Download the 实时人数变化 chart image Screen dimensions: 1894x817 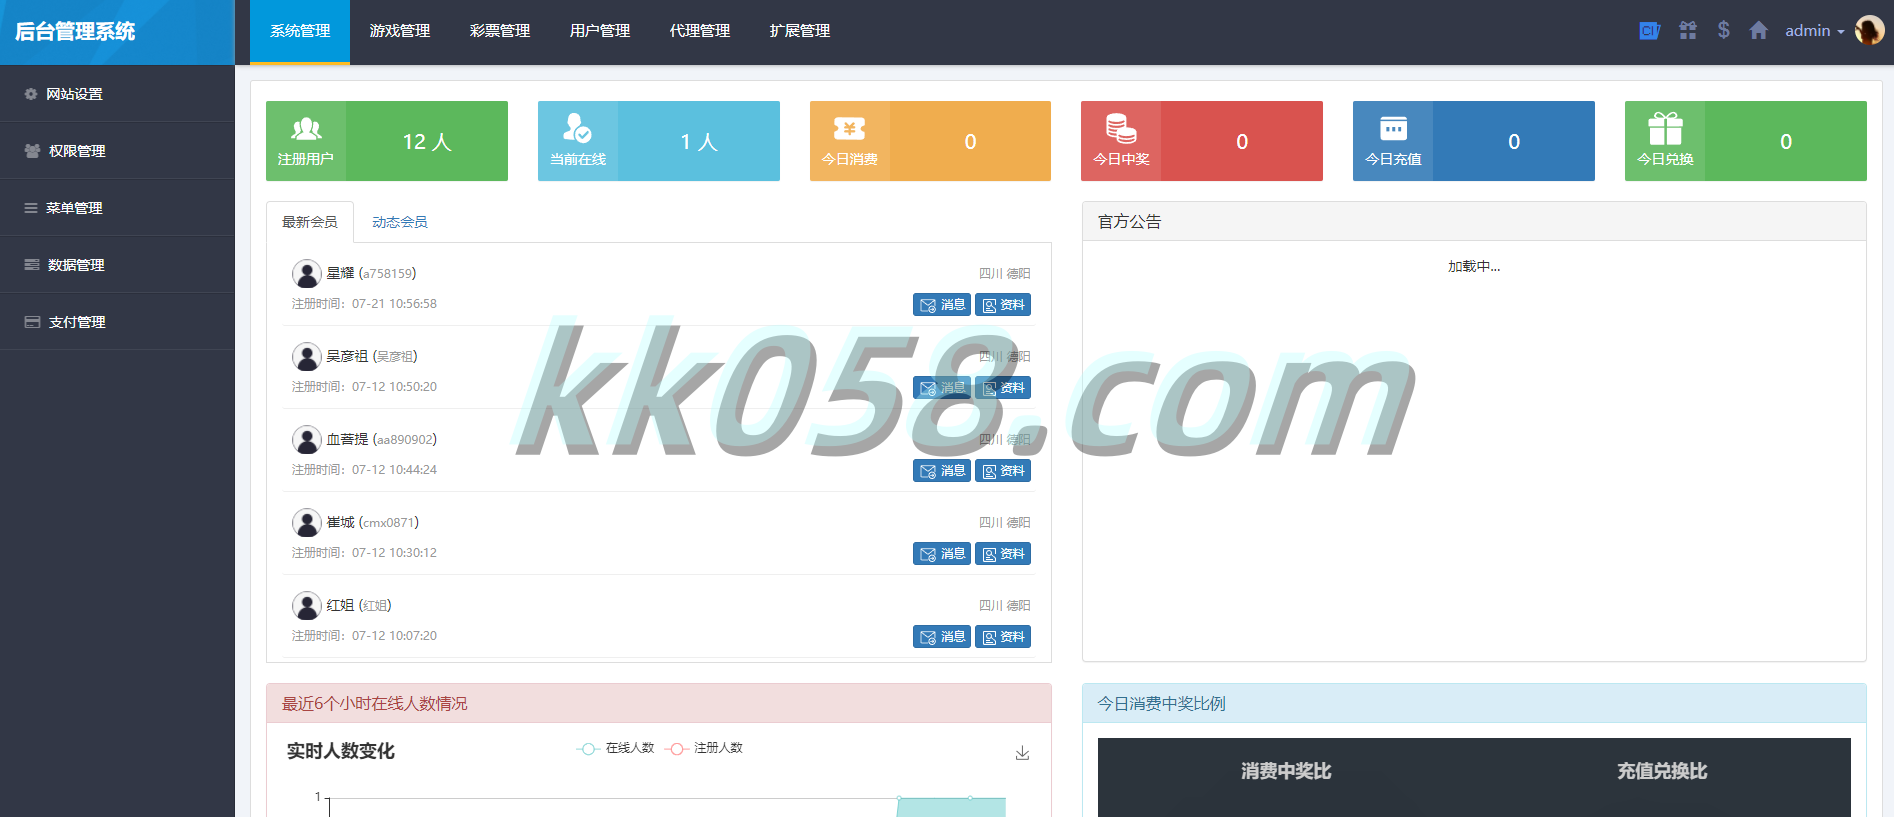pos(1022,753)
